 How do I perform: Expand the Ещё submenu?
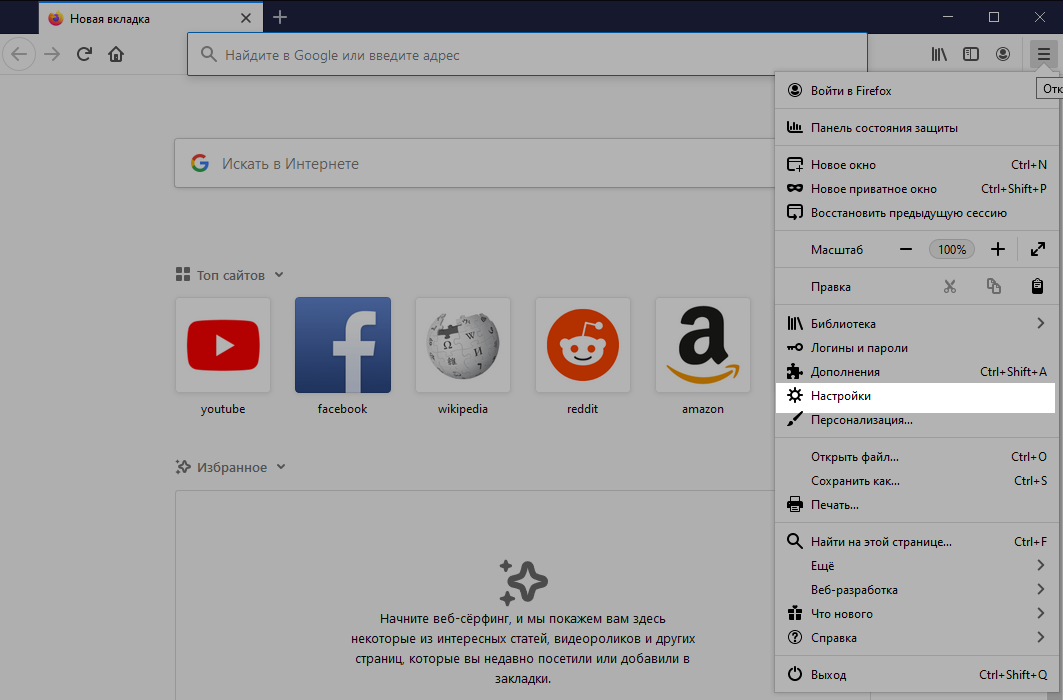pyautogui.click(x=915, y=566)
